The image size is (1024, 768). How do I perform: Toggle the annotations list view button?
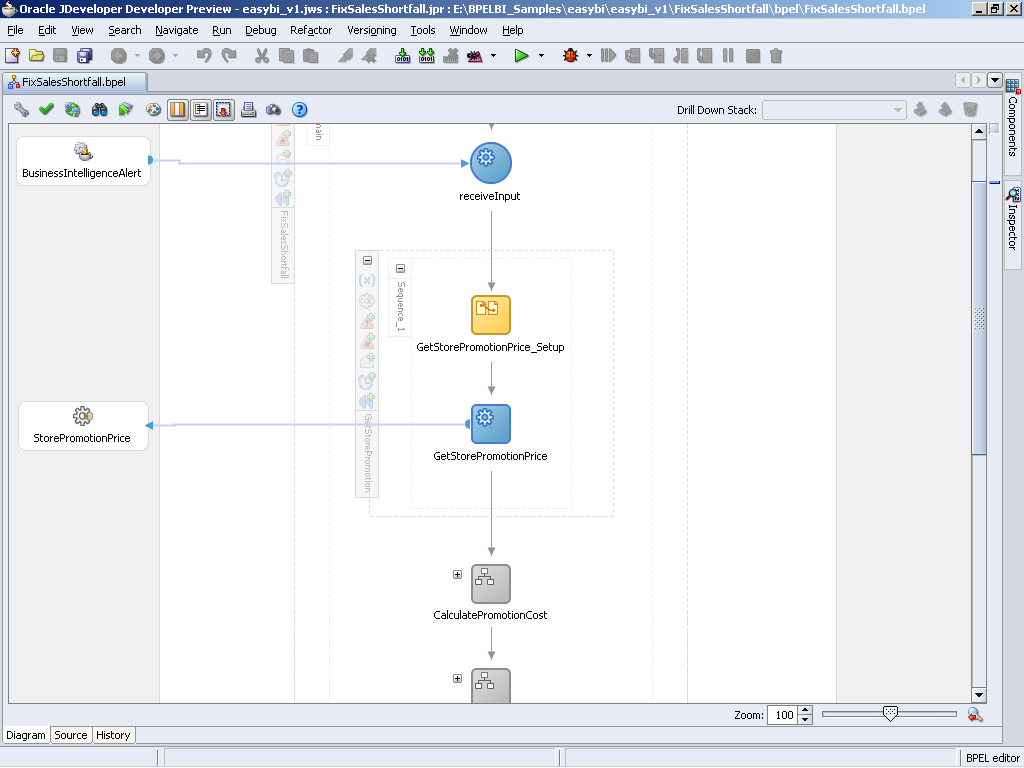point(200,110)
